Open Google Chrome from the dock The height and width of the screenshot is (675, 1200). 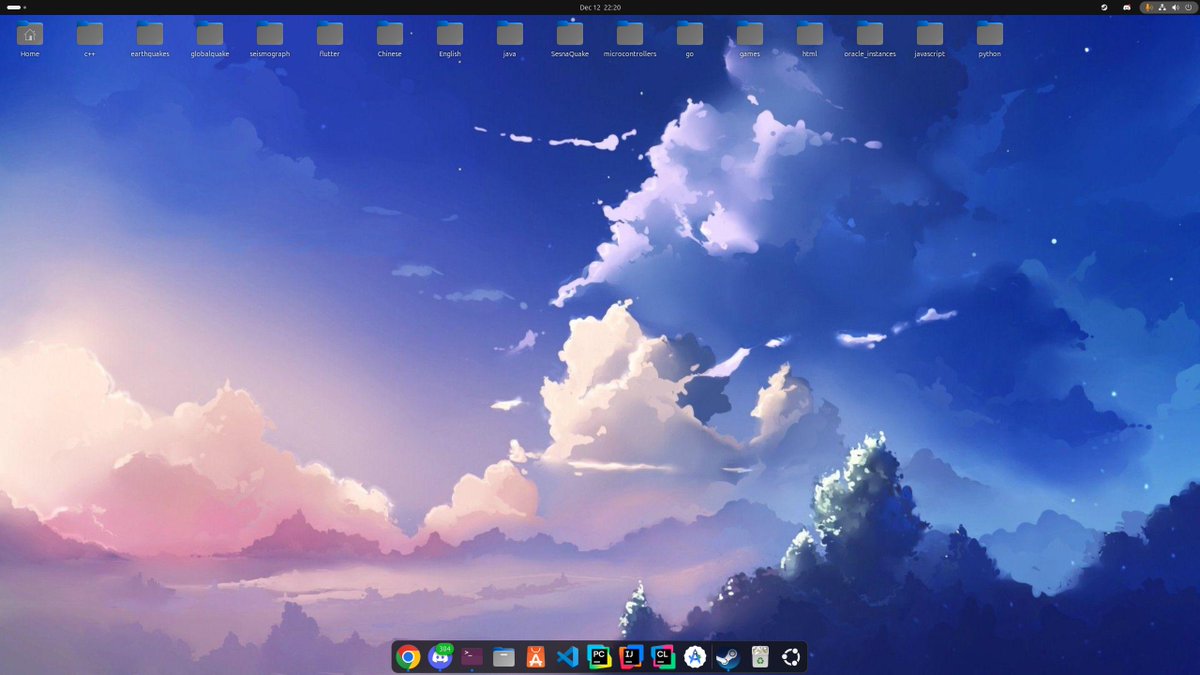click(x=407, y=657)
